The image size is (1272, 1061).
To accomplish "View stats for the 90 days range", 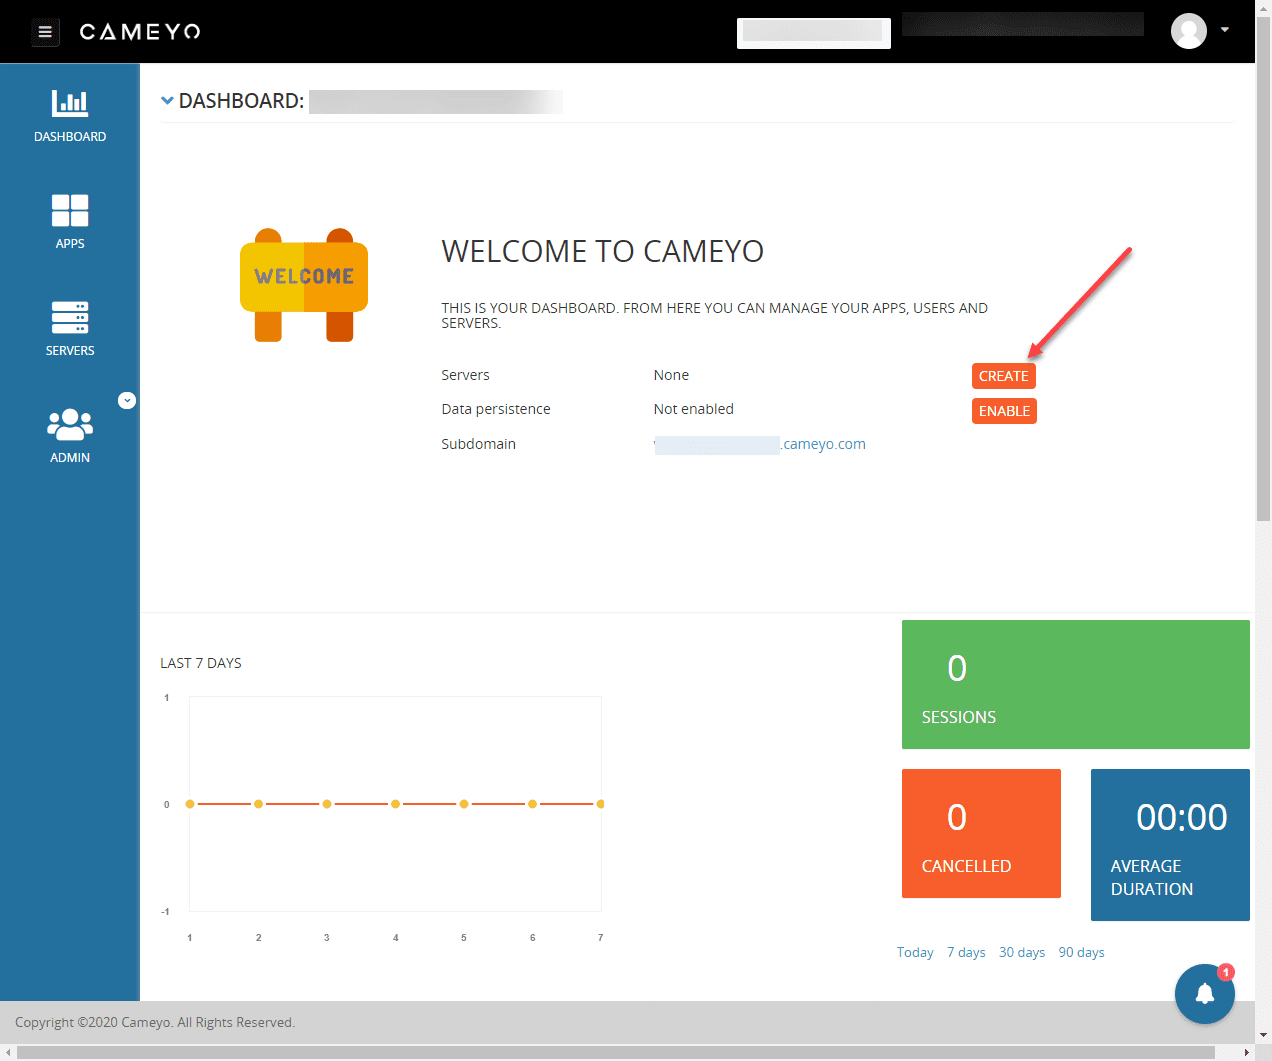I will [1081, 951].
